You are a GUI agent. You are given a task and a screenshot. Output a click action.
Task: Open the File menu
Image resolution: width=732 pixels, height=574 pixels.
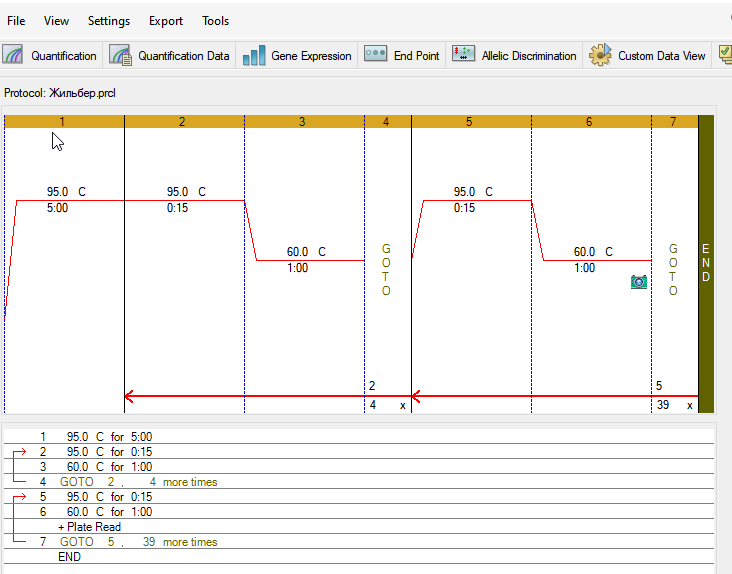16,20
